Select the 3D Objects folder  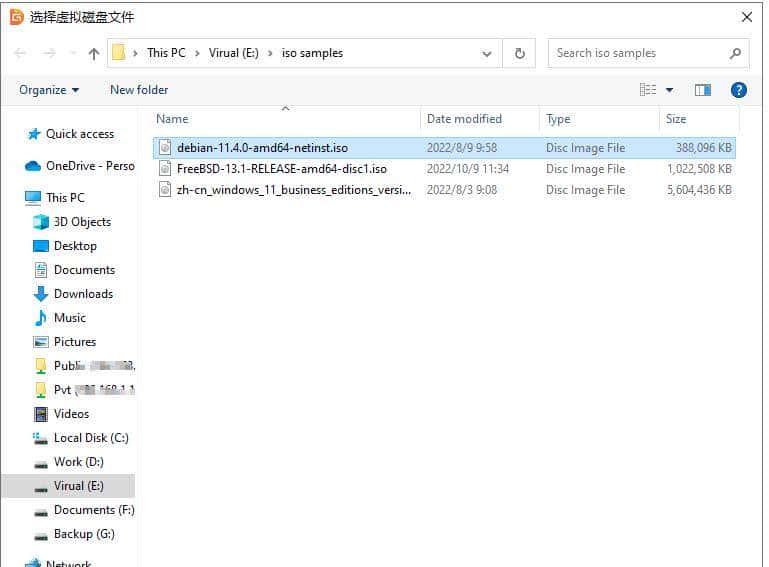tap(81, 222)
